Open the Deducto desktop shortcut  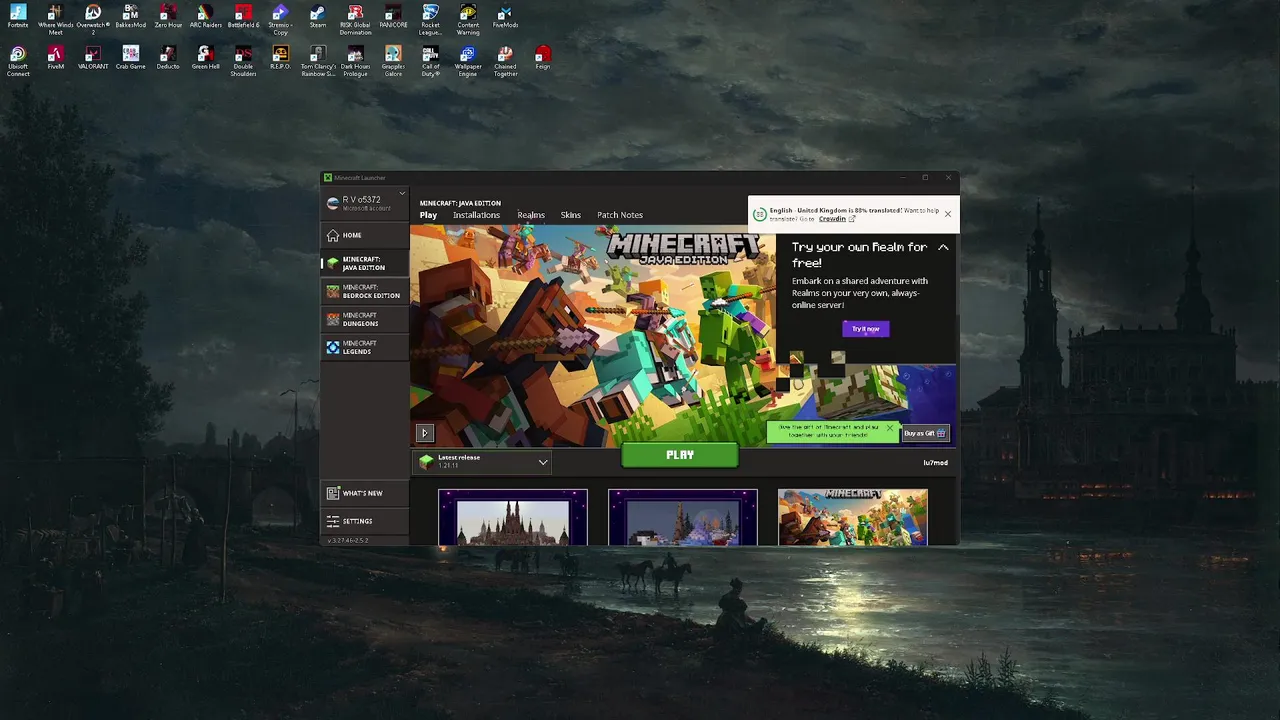click(168, 58)
